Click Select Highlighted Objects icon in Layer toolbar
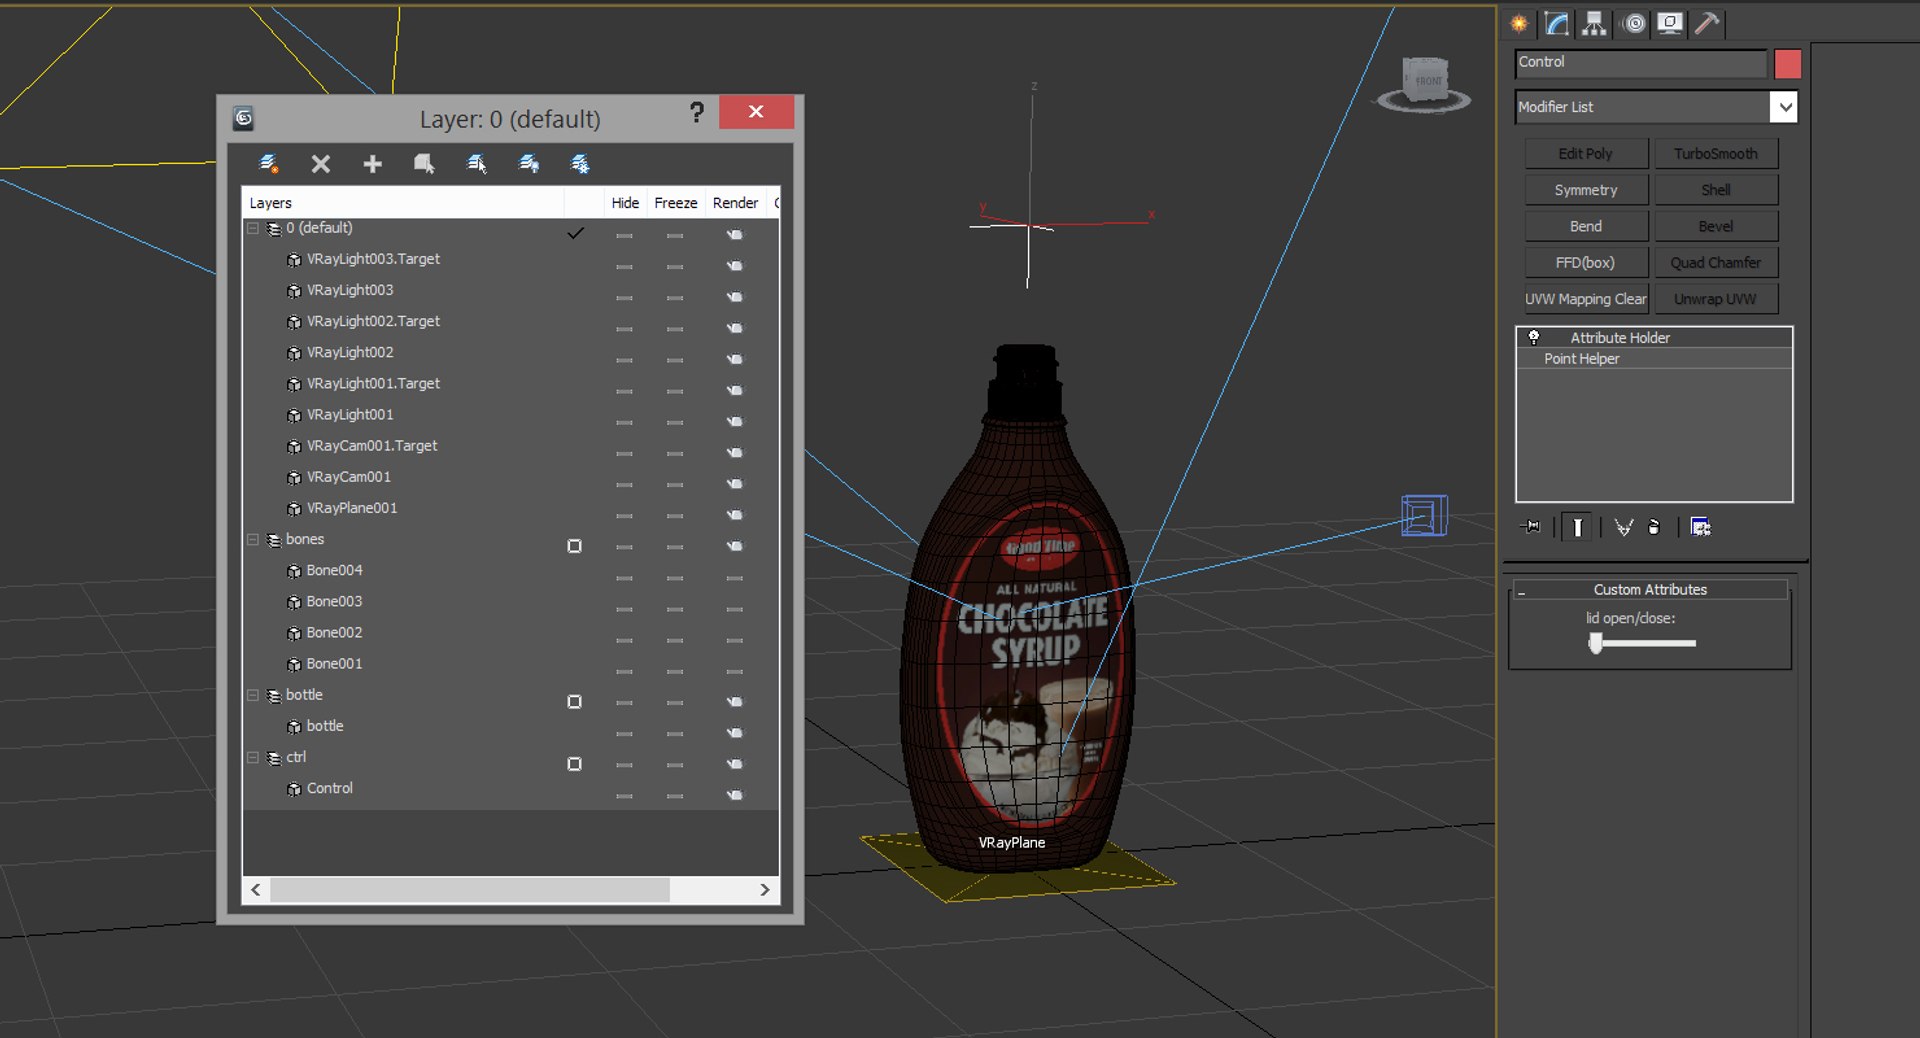 424,164
